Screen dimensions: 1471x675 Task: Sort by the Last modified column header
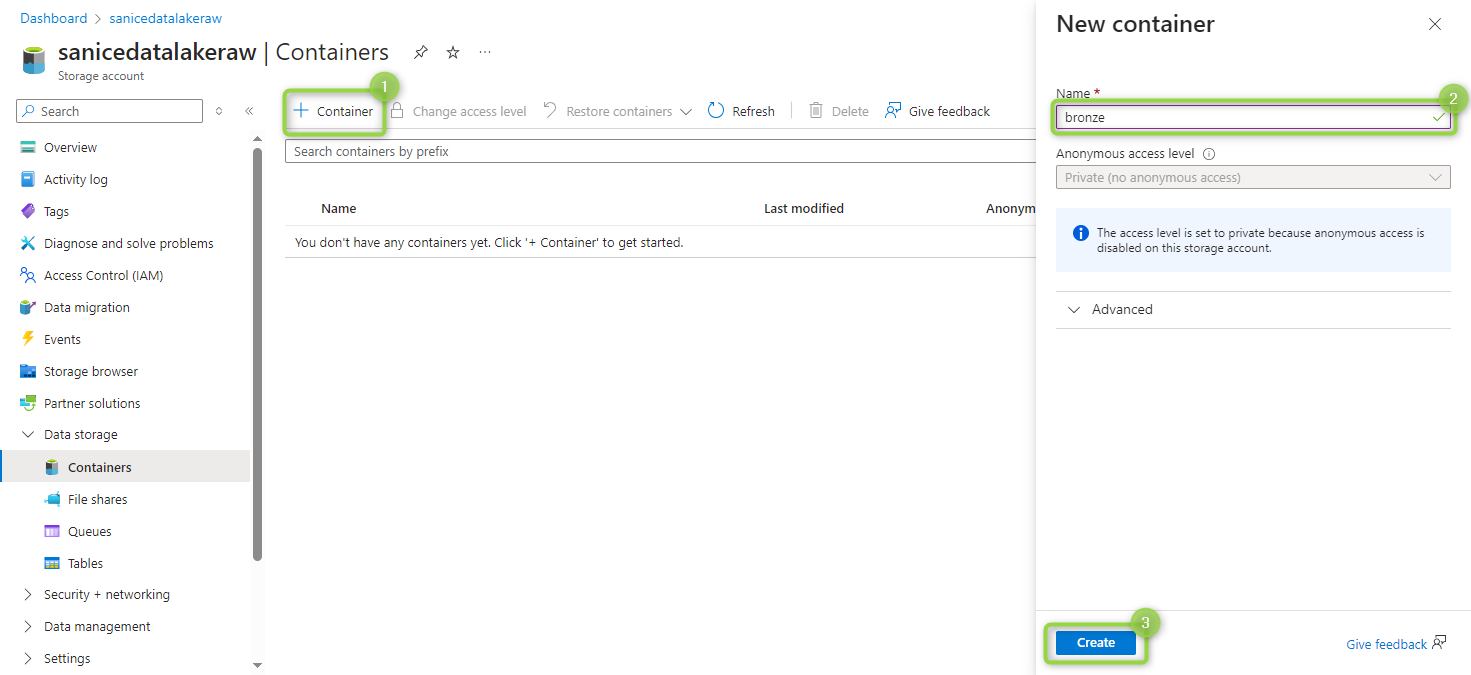pos(804,208)
